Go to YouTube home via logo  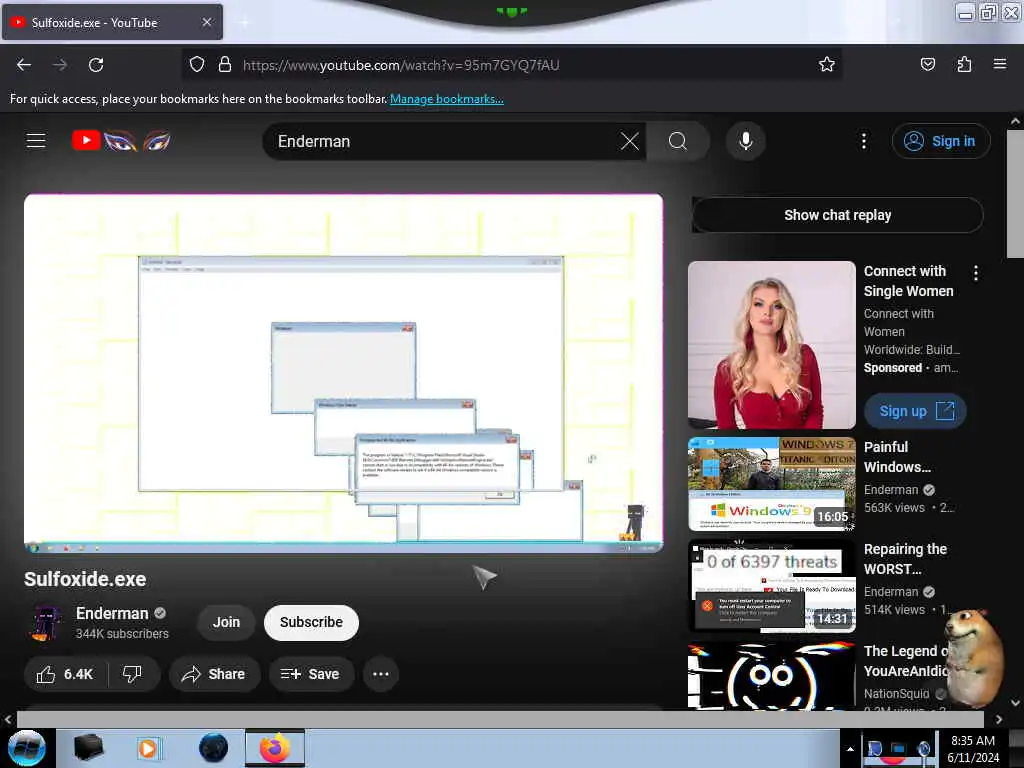pos(121,140)
